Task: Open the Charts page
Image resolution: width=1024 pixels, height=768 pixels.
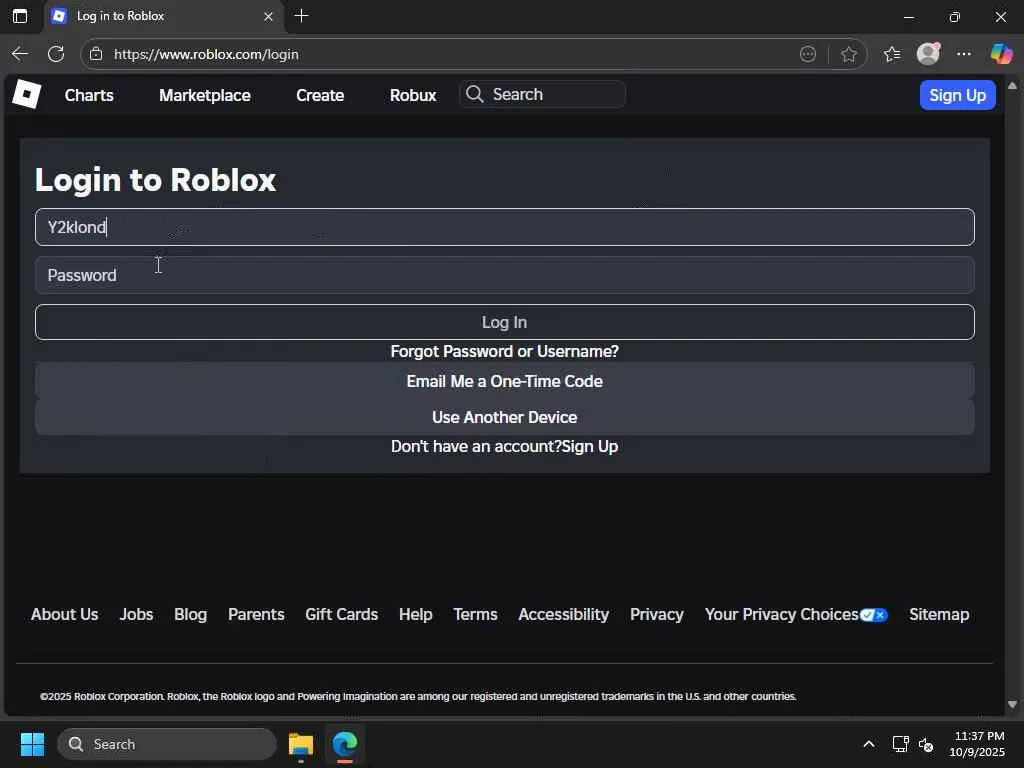Action: click(89, 95)
